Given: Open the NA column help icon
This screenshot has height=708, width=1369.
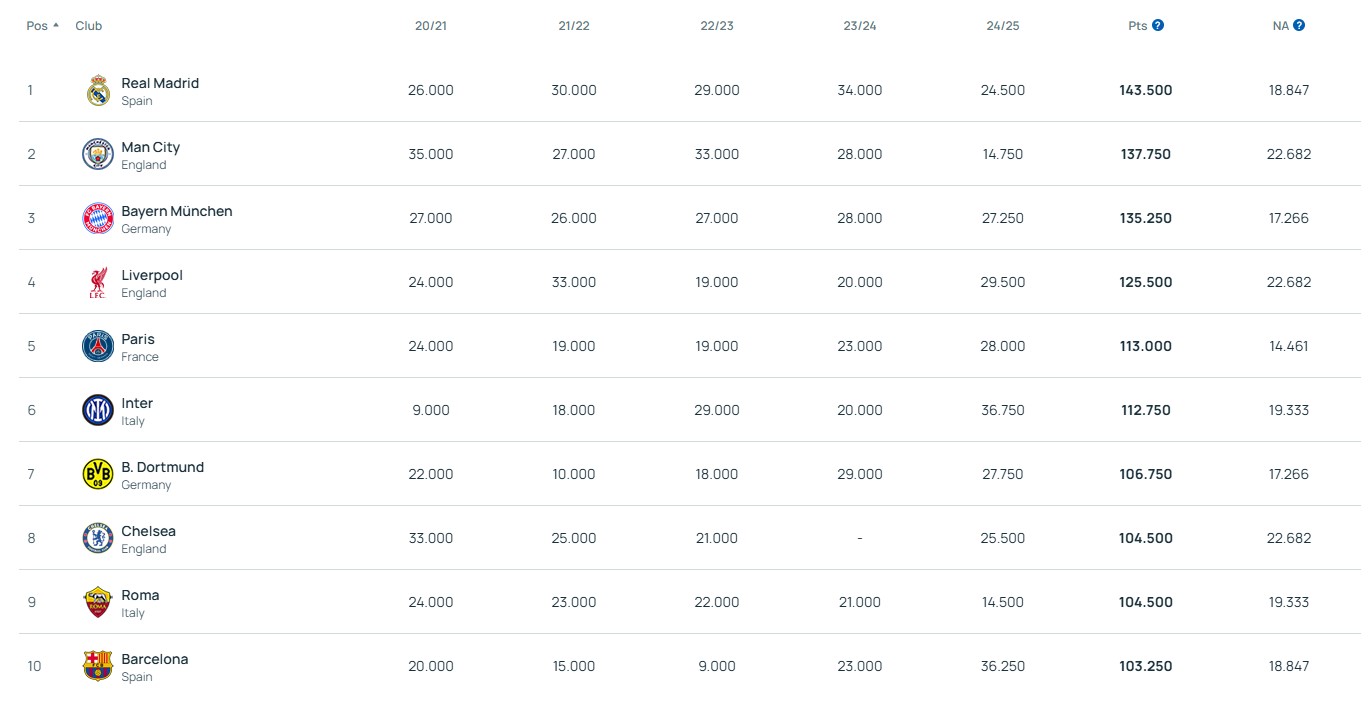Looking at the screenshot, I should [1299, 25].
